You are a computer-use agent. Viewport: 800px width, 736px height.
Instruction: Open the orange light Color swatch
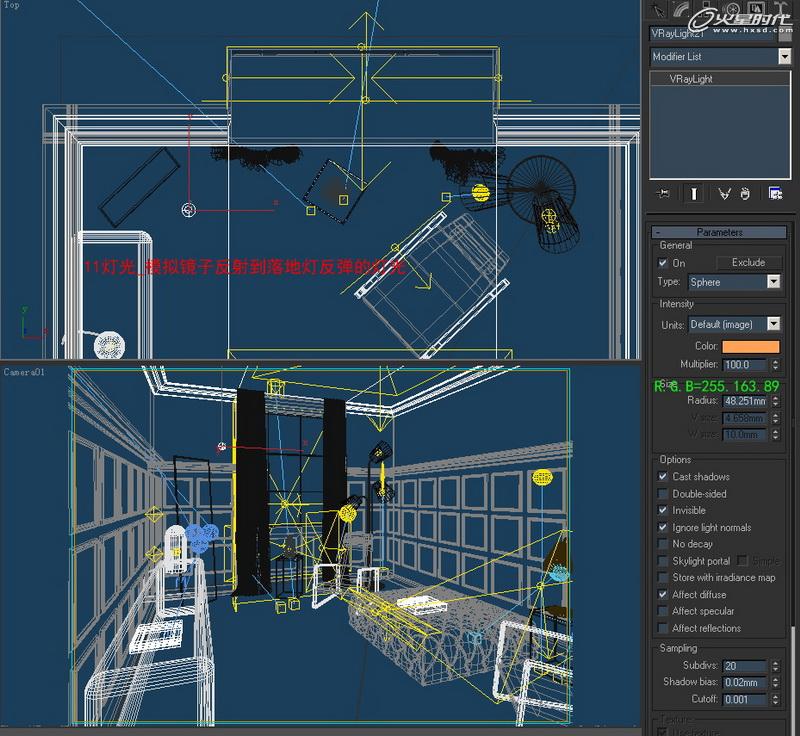point(751,346)
